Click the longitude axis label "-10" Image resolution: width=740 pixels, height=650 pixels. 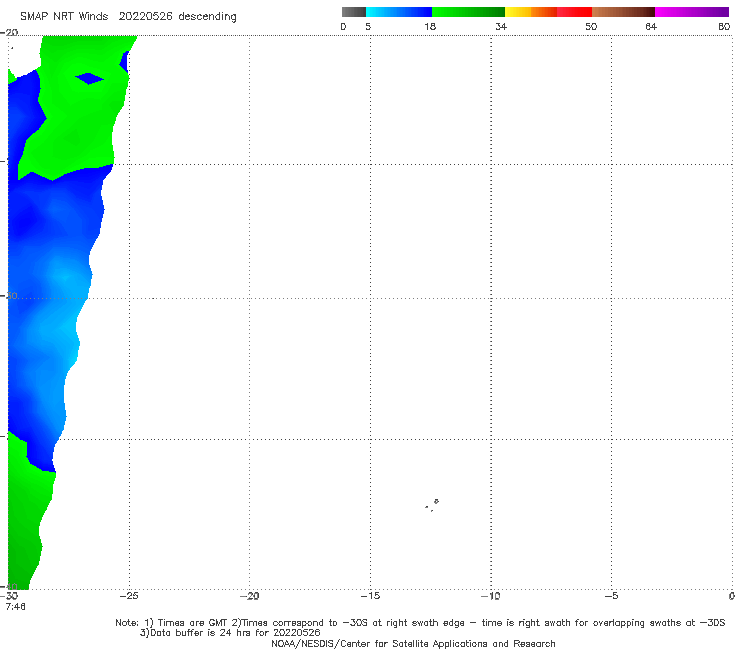[x=491, y=596]
